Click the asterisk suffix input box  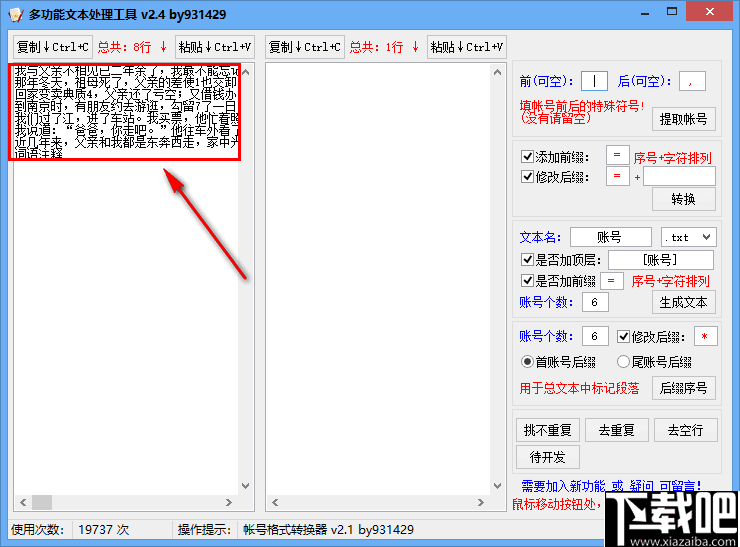coord(706,337)
